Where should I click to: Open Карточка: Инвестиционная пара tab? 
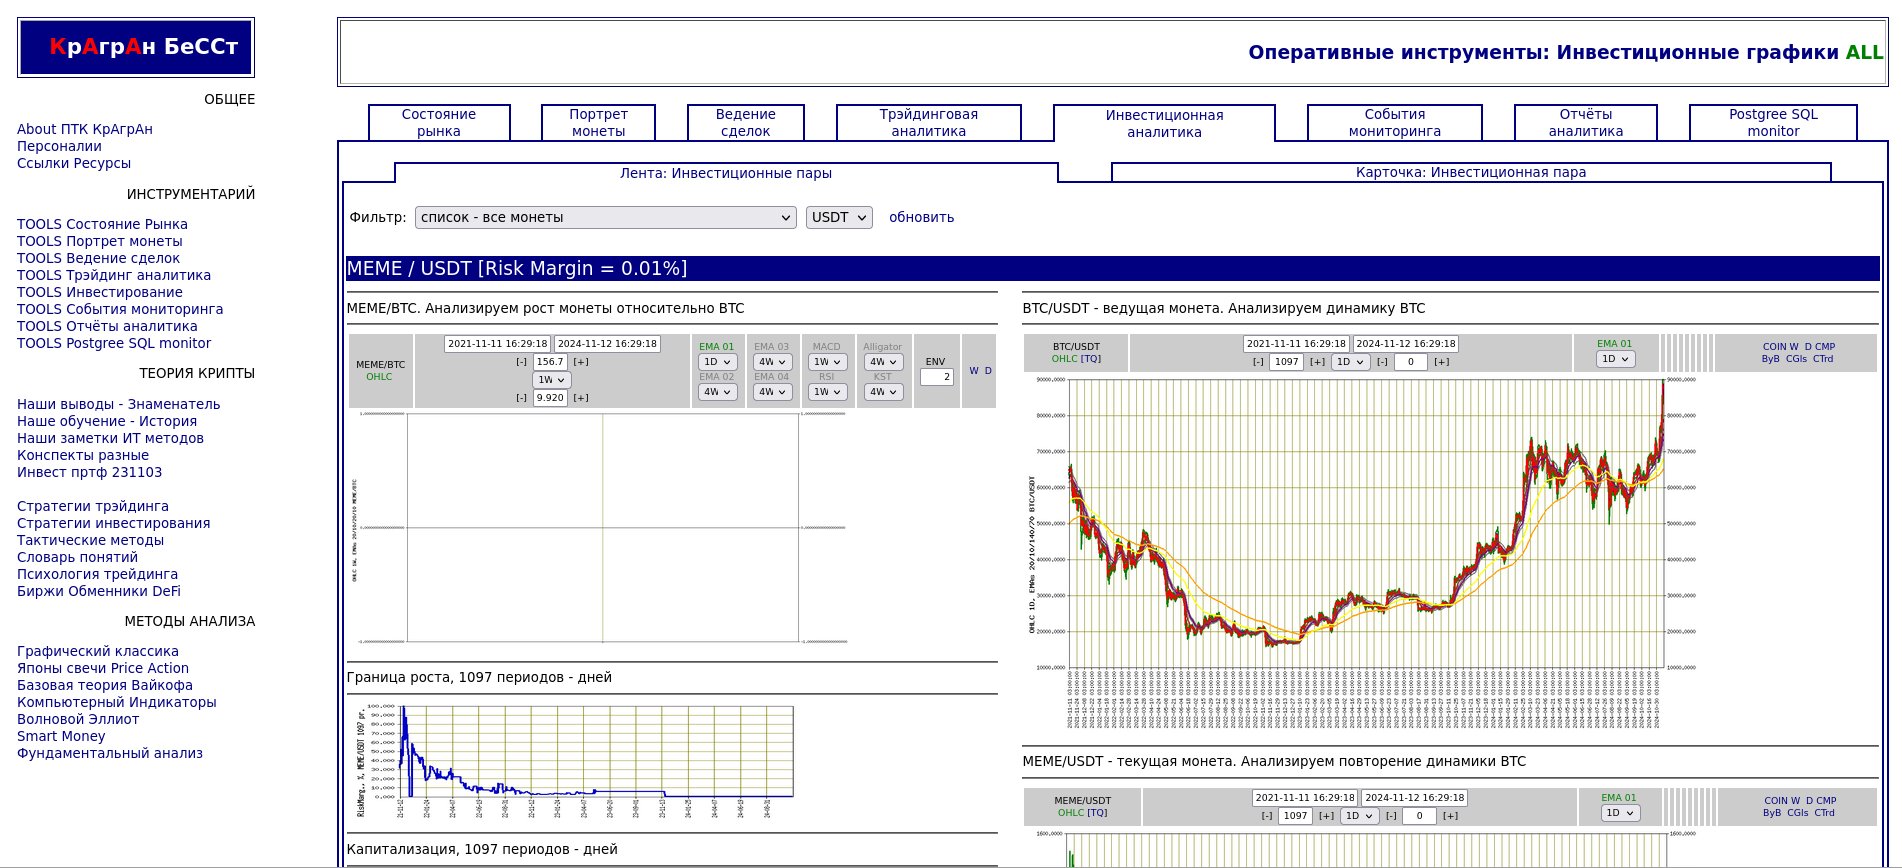point(1470,172)
